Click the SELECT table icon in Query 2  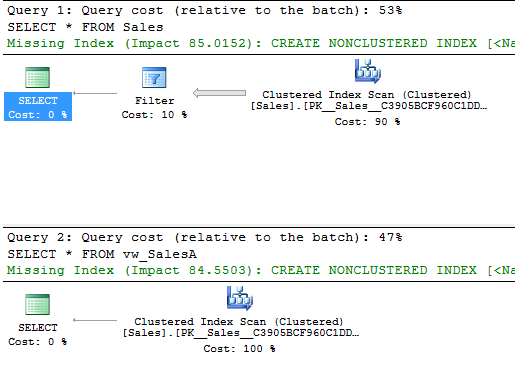point(38,304)
